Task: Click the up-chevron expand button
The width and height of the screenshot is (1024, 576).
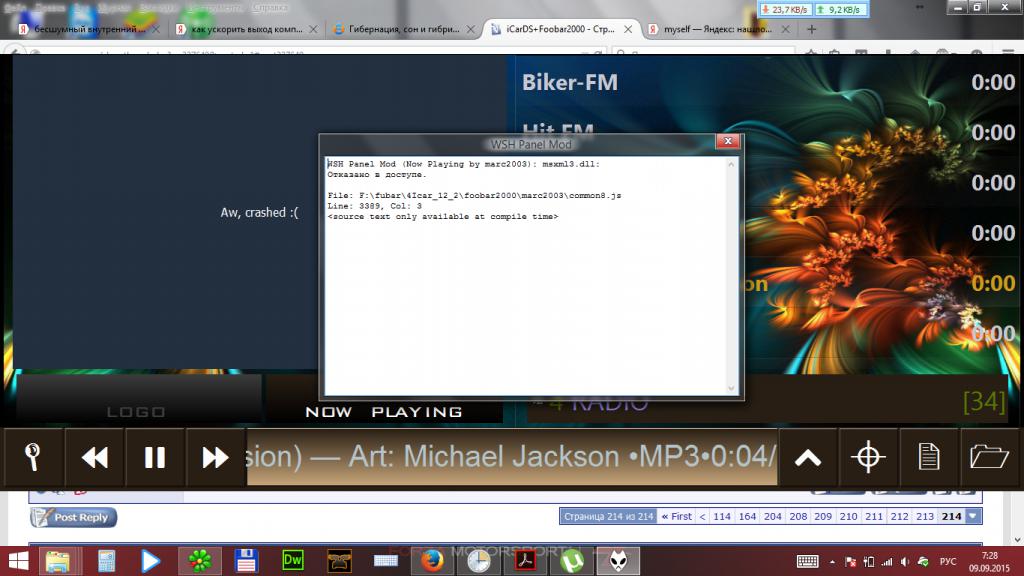Action: tap(808, 458)
